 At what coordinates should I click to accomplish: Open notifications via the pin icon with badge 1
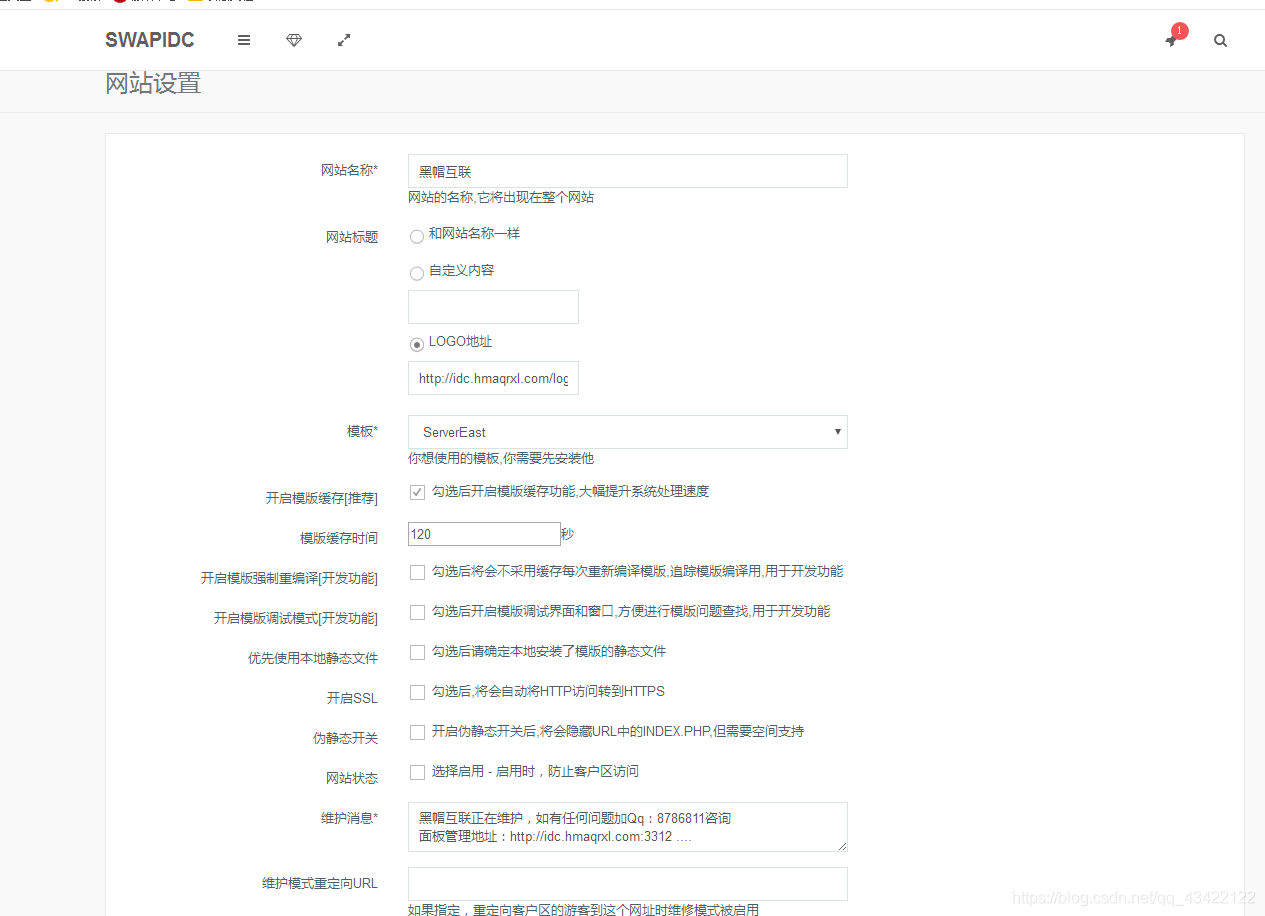point(1170,41)
